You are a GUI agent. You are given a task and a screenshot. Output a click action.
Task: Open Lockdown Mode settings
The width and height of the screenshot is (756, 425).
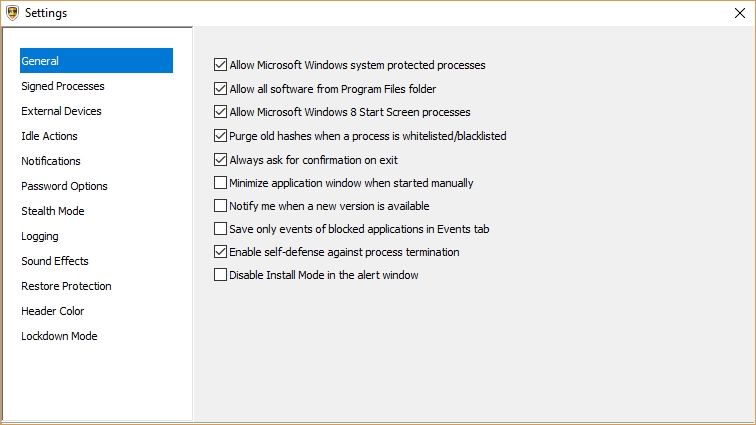coord(59,336)
